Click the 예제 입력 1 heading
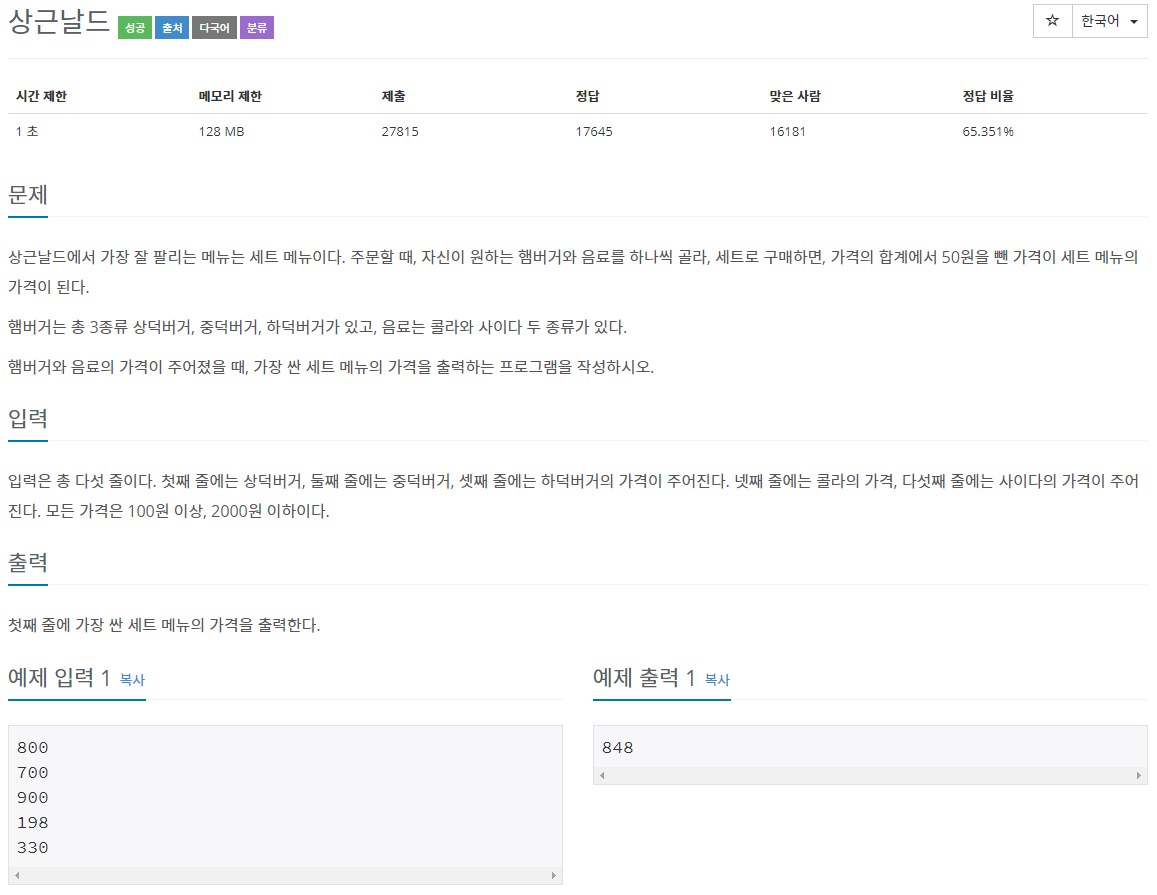The height and width of the screenshot is (895, 1157). click(59, 677)
